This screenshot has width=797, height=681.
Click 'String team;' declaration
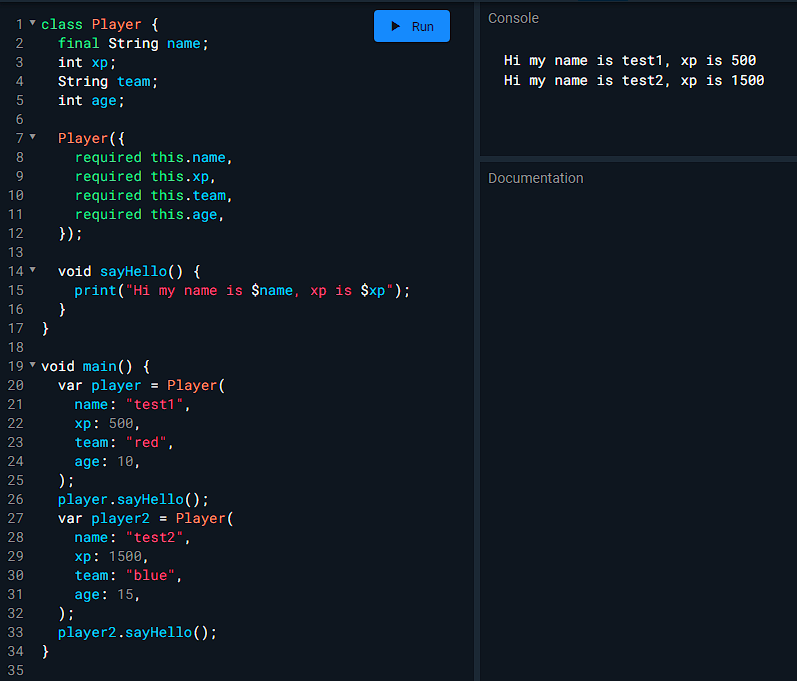(x=108, y=81)
